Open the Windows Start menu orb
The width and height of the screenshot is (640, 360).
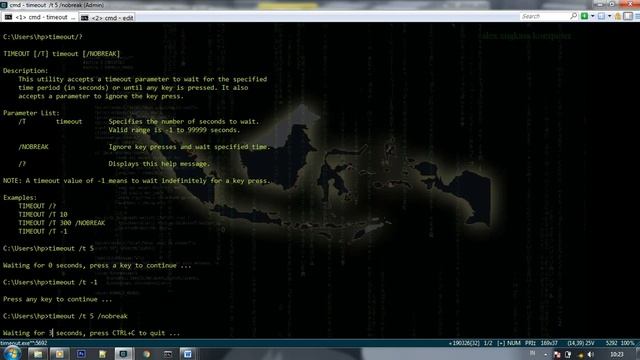(x=12, y=353)
